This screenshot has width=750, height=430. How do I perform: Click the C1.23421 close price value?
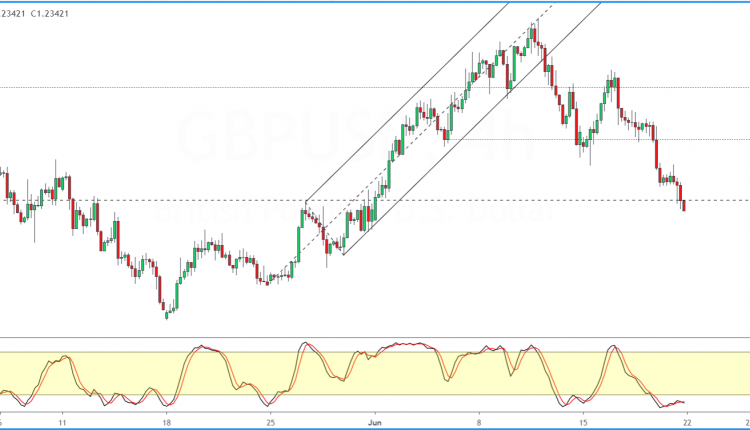(x=50, y=14)
